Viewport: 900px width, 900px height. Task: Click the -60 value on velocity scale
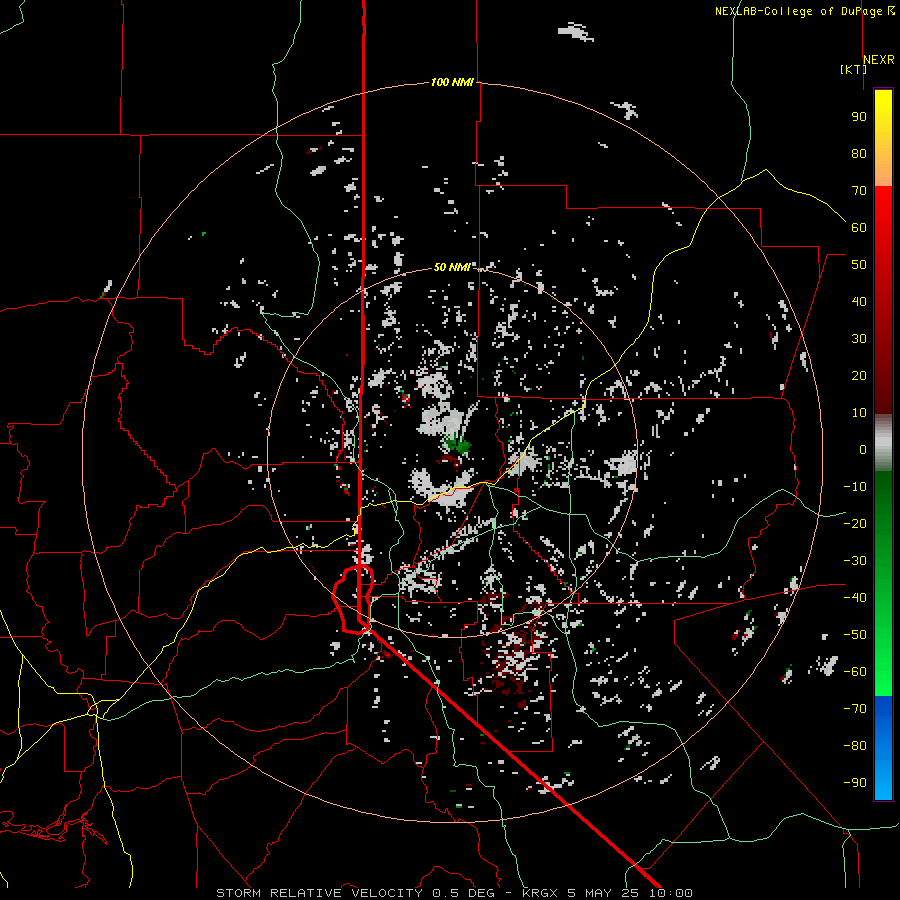(x=855, y=672)
